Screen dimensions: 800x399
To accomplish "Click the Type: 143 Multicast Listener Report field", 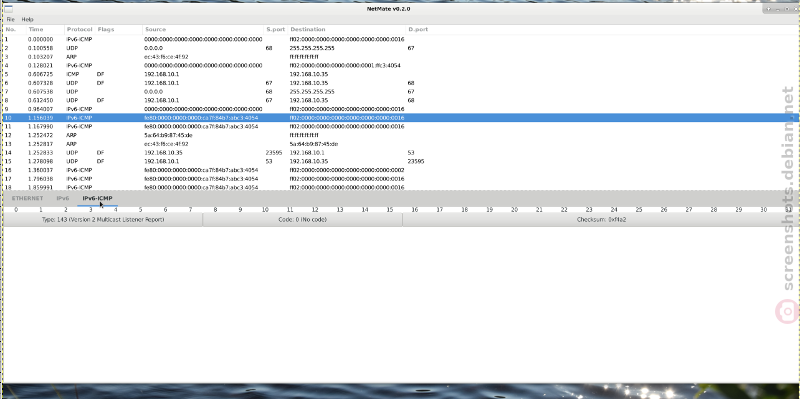I will click(x=103, y=220).
